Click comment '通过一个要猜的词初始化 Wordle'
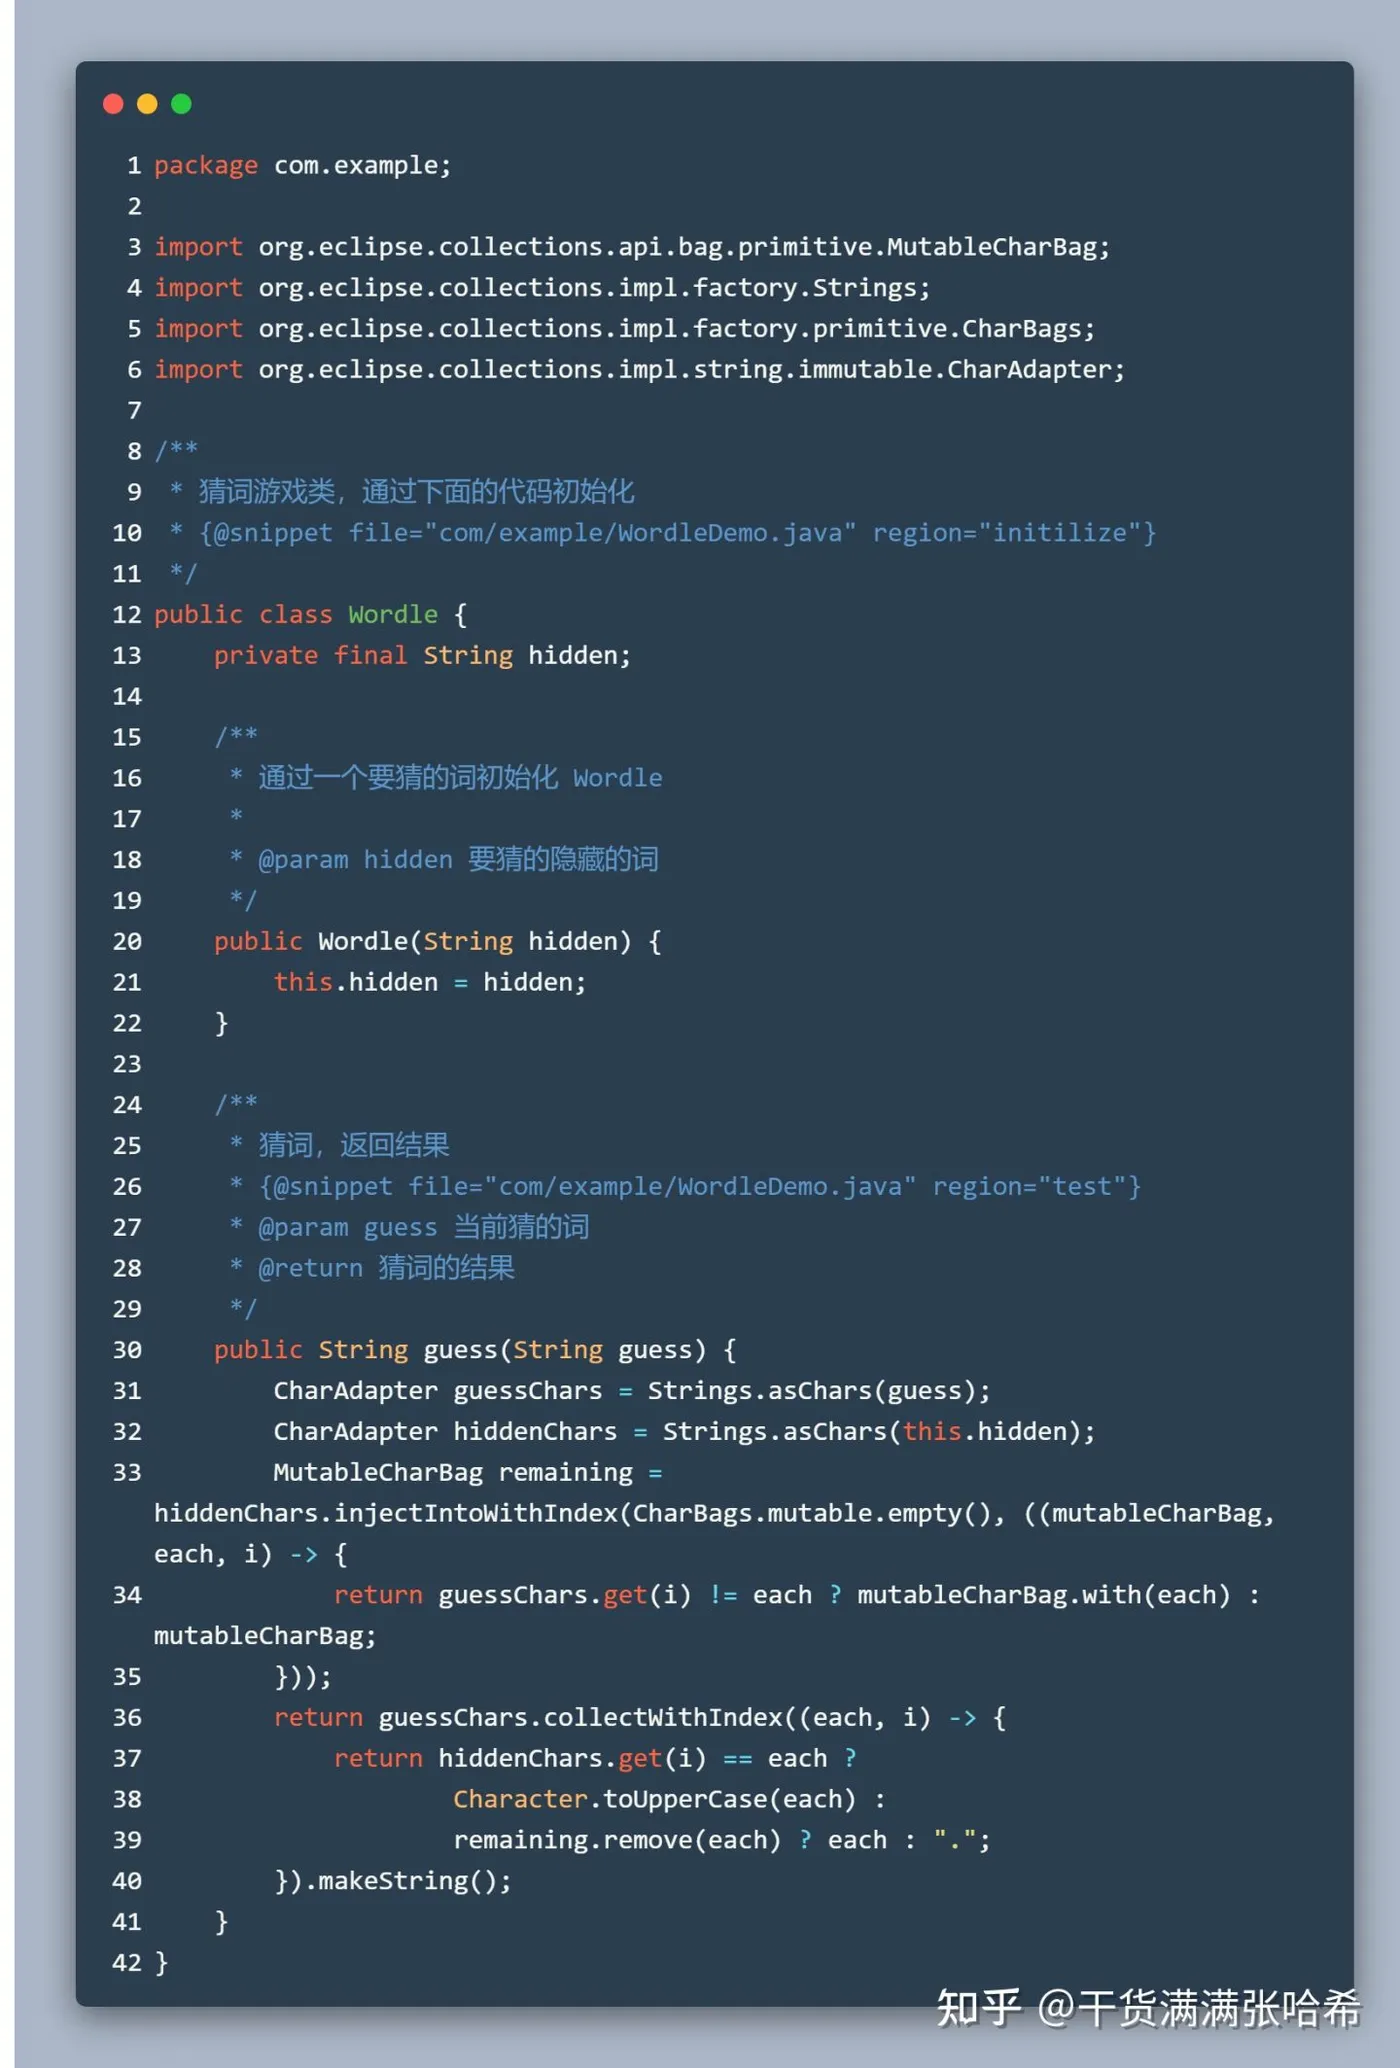The height and width of the screenshot is (2068, 1400). coord(460,778)
